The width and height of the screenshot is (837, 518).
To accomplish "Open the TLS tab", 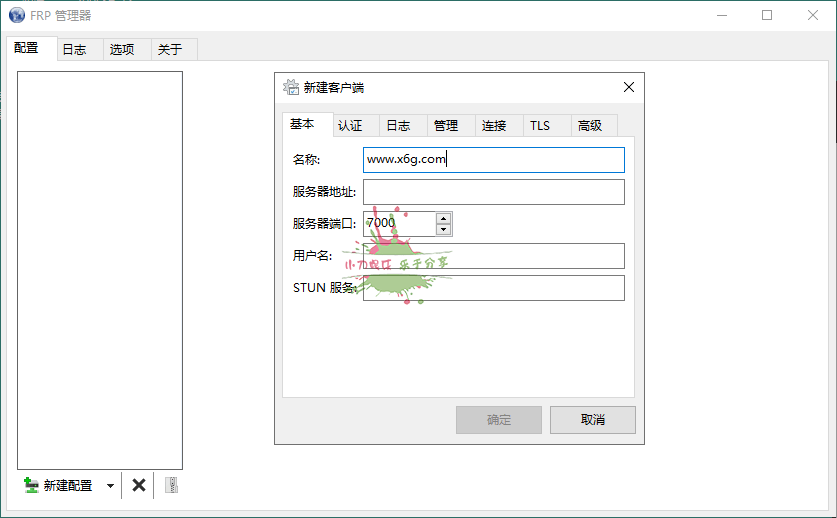I will point(540,125).
